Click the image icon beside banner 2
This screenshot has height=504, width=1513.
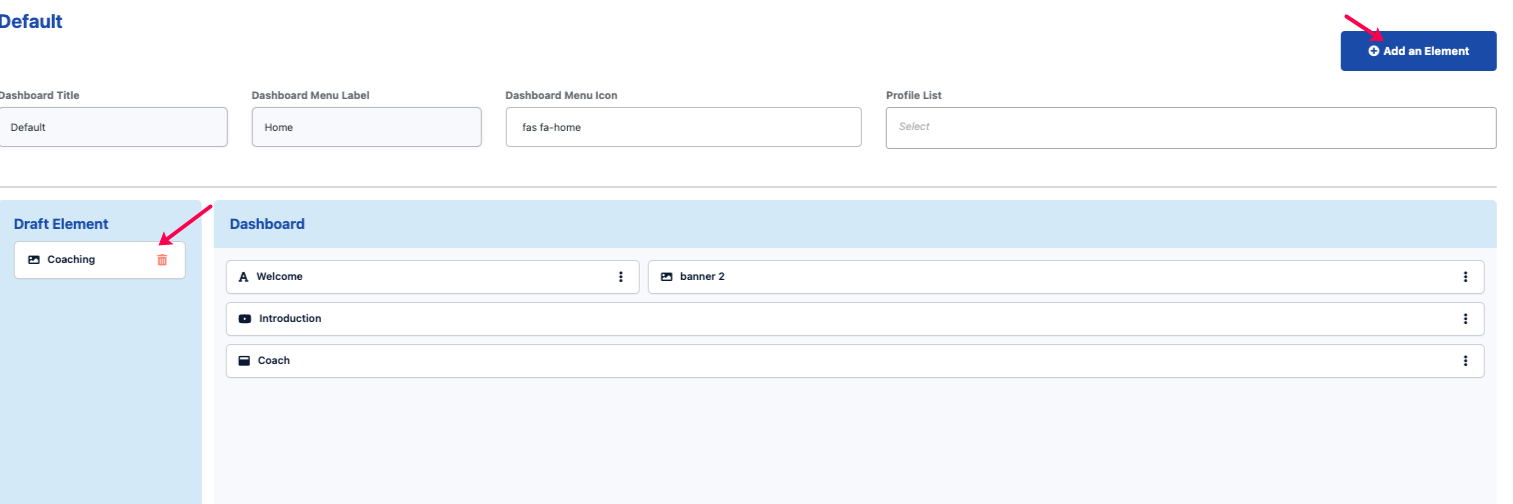click(667, 277)
